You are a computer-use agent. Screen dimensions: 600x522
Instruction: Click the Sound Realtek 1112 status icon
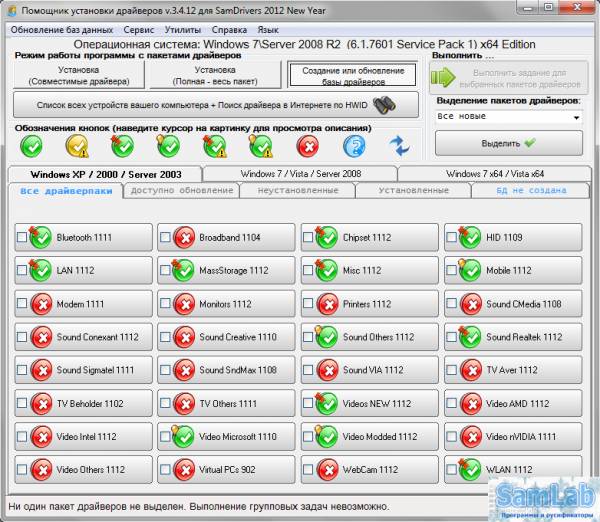coord(470,337)
